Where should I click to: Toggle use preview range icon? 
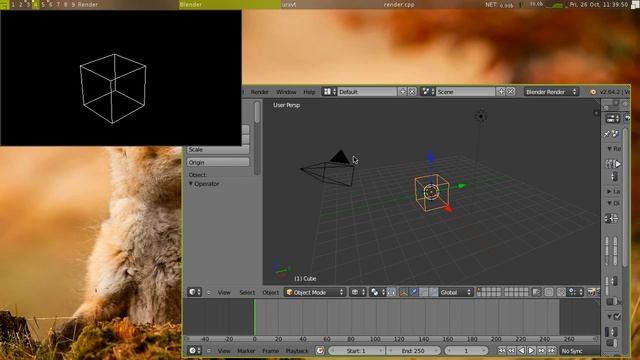point(320,351)
